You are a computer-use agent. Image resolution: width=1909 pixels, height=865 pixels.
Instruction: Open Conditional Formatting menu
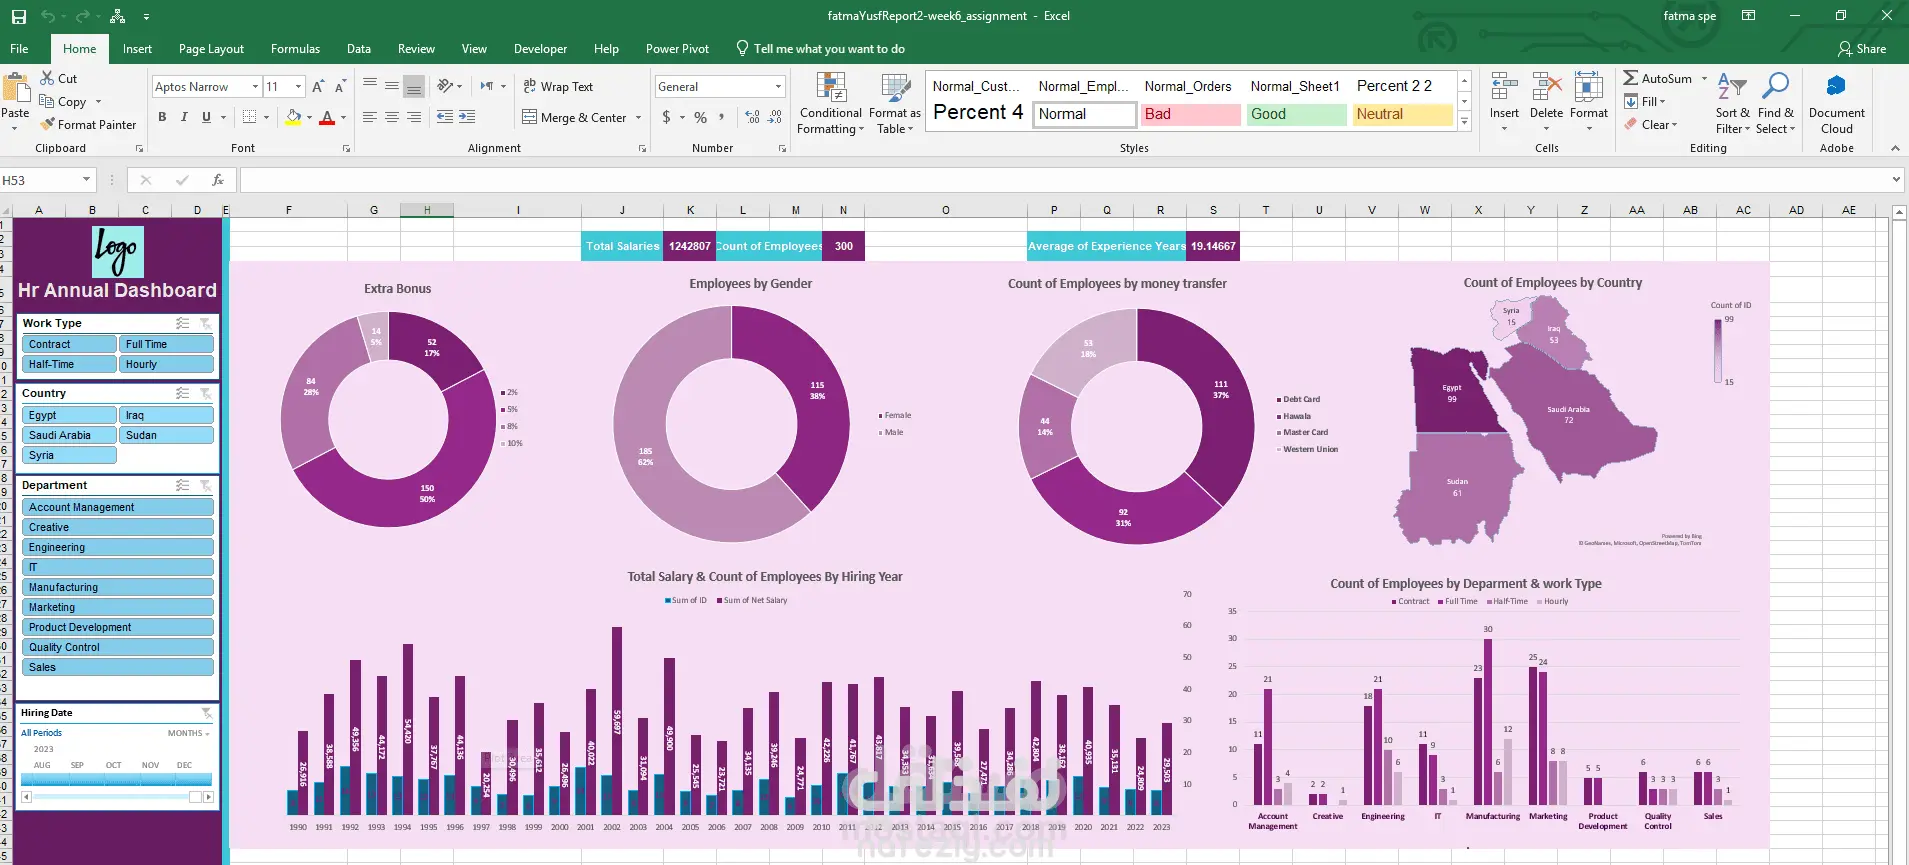click(x=831, y=104)
